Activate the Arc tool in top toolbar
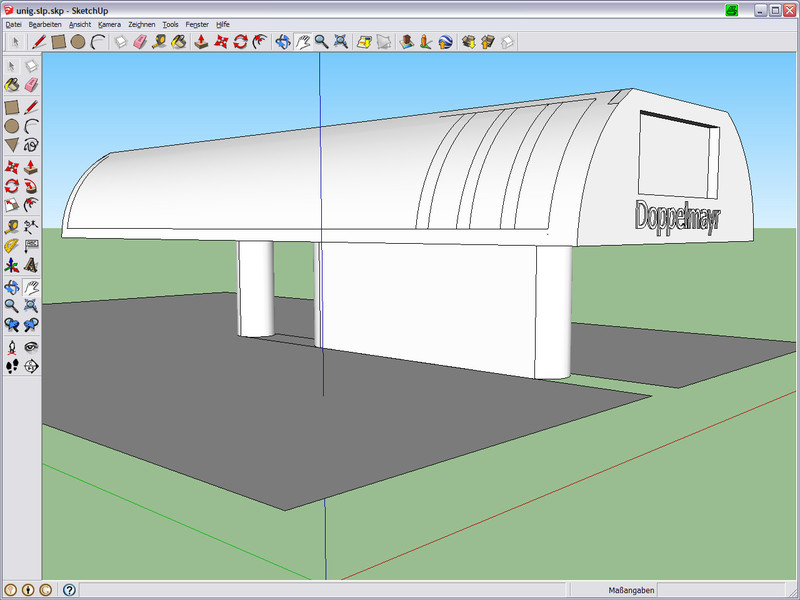 [97, 42]
